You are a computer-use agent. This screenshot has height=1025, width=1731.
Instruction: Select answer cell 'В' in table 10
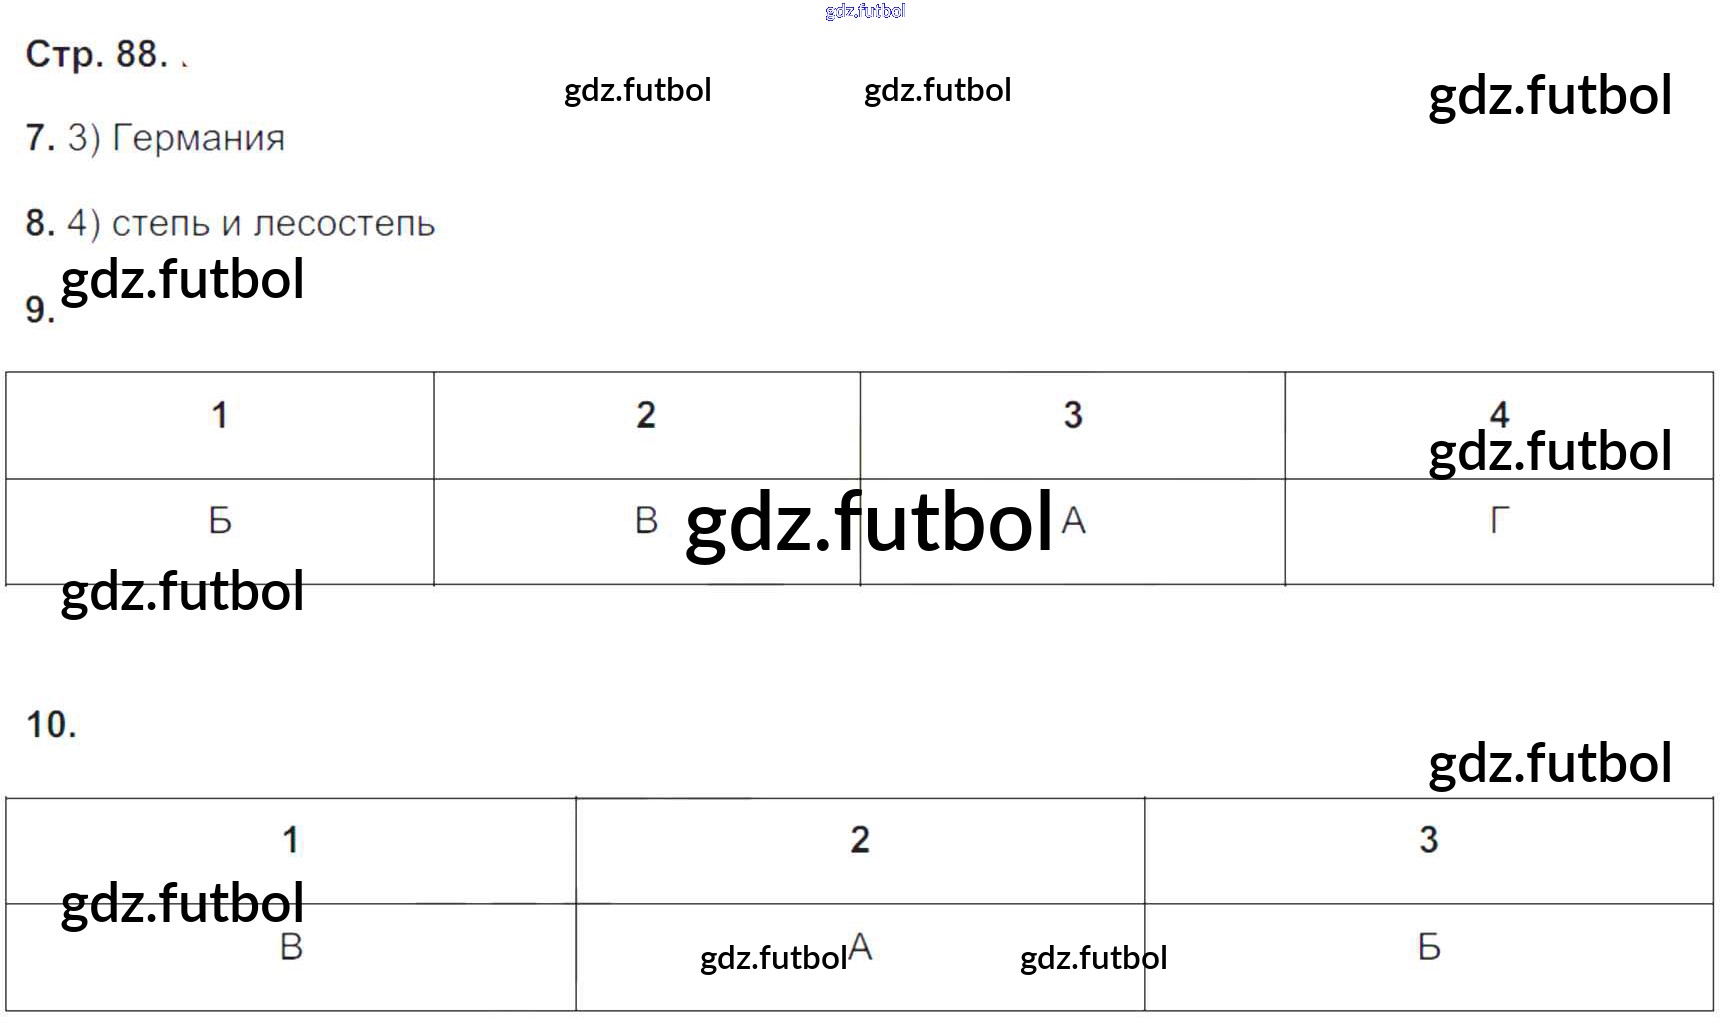(291, 947)
